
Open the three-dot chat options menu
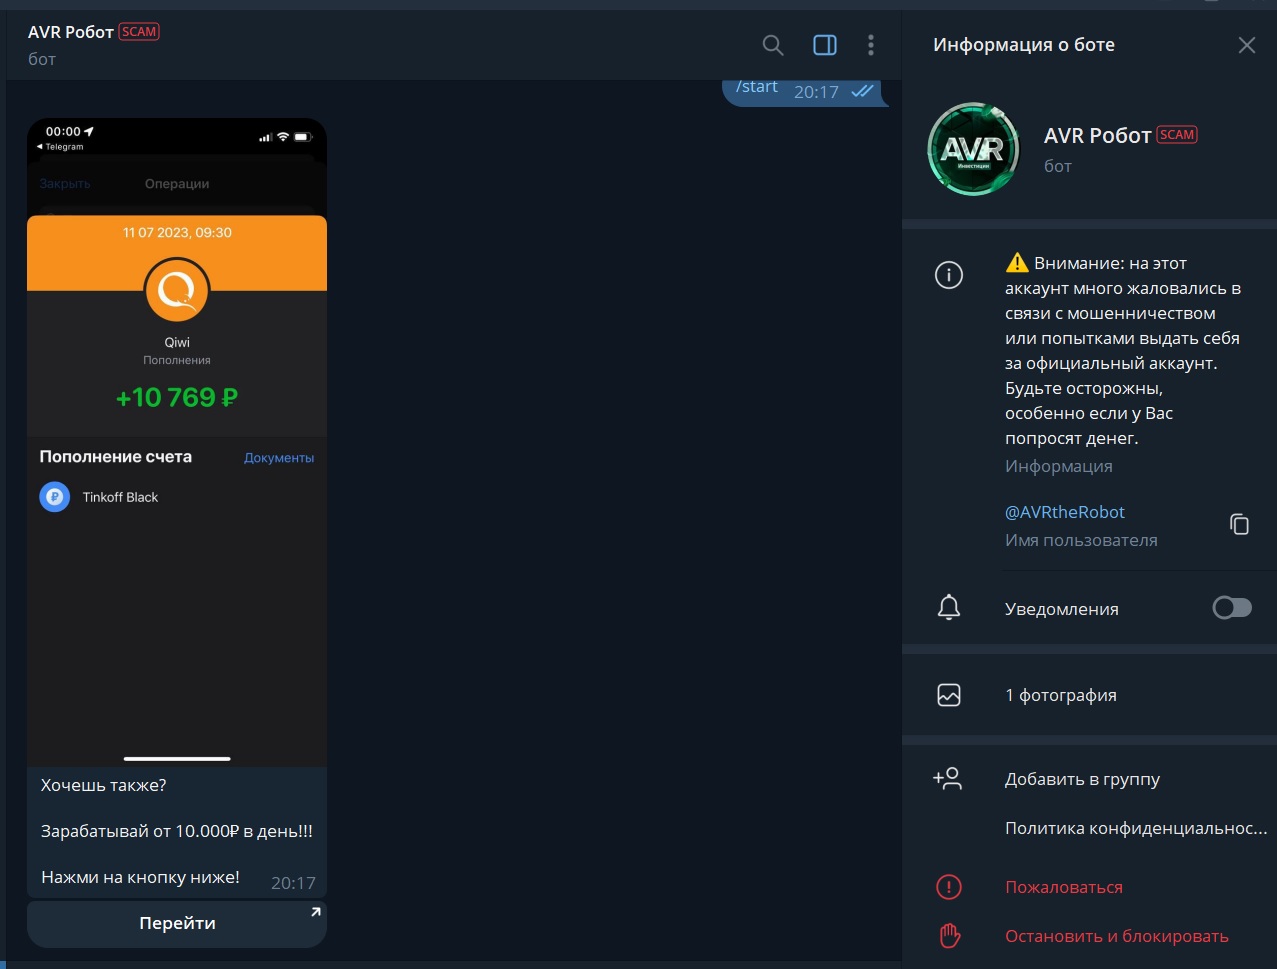[x=871, y=45]
